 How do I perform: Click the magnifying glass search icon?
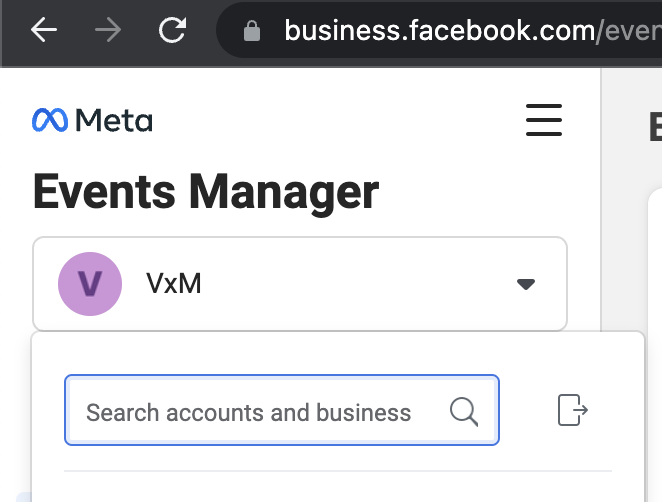click(x=464, y=411)
